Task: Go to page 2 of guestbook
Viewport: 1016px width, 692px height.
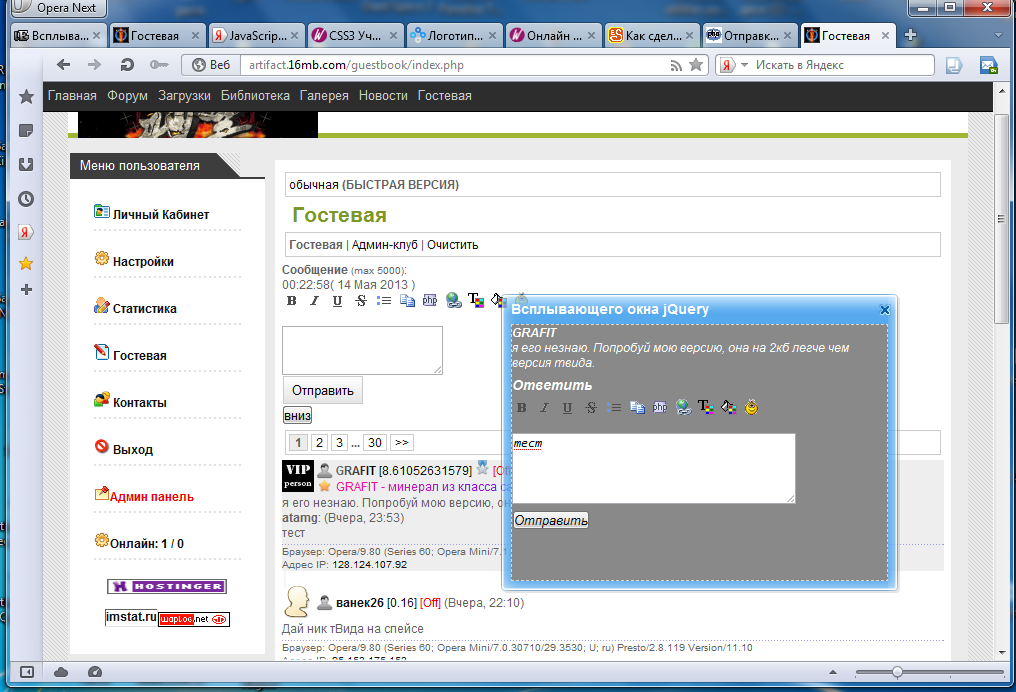Action: 319,443
